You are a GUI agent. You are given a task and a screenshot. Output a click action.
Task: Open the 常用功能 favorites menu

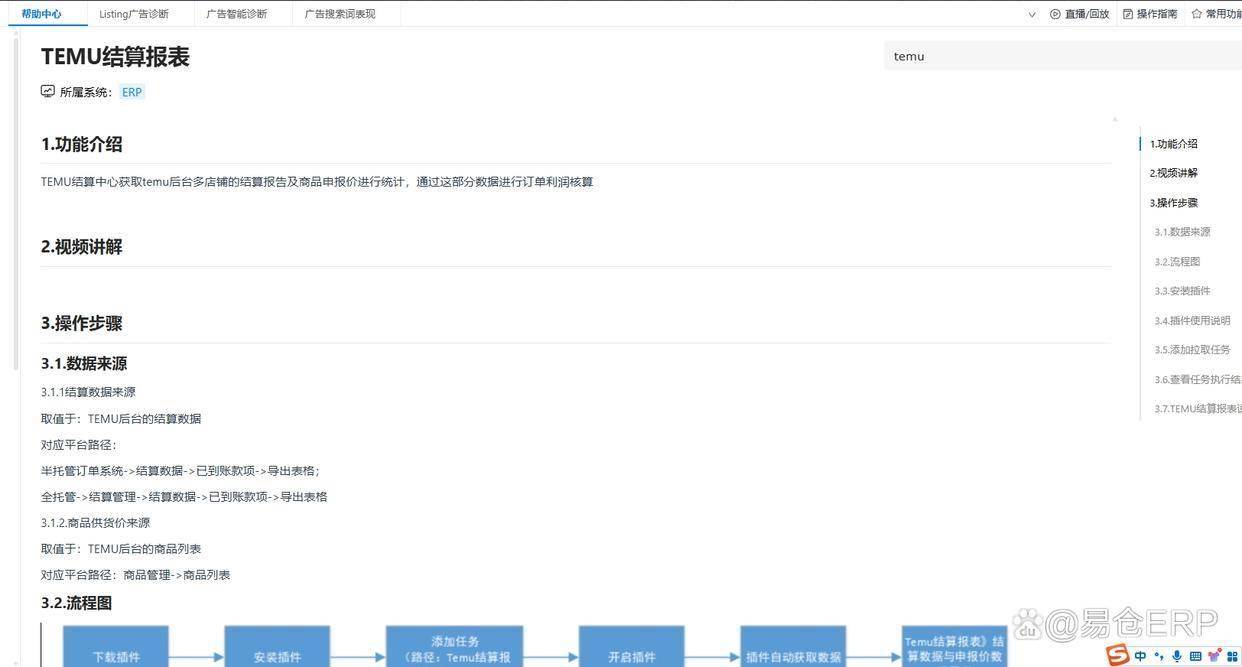click(1224, 14)
